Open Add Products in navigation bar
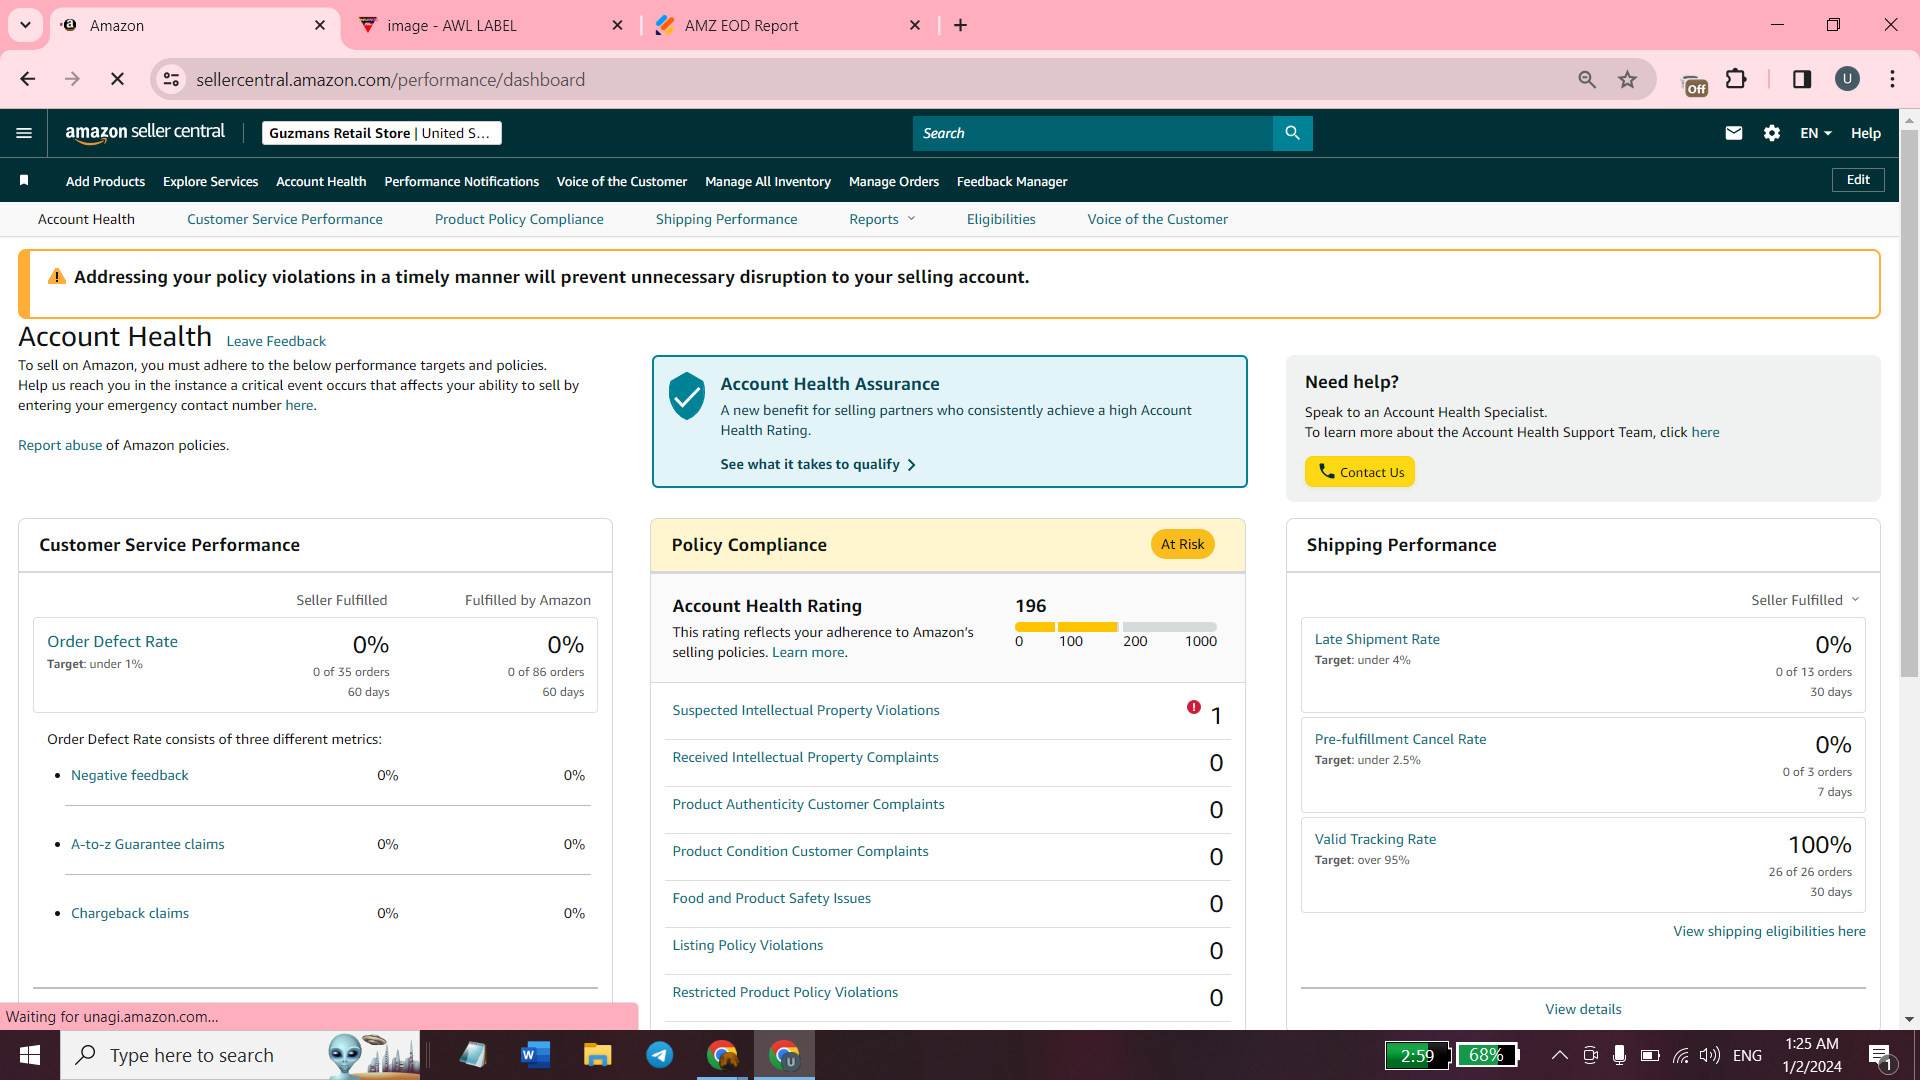 pyautogui.click(x=105, y=181)
